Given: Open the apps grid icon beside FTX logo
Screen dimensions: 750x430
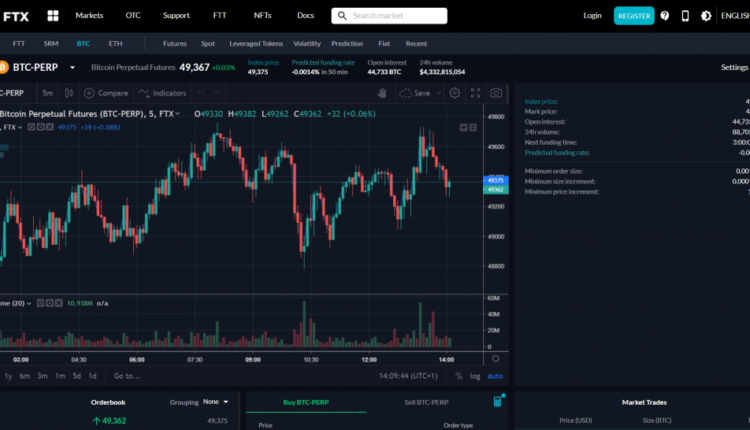Looking at the screenshot, I should pos(52,16).
